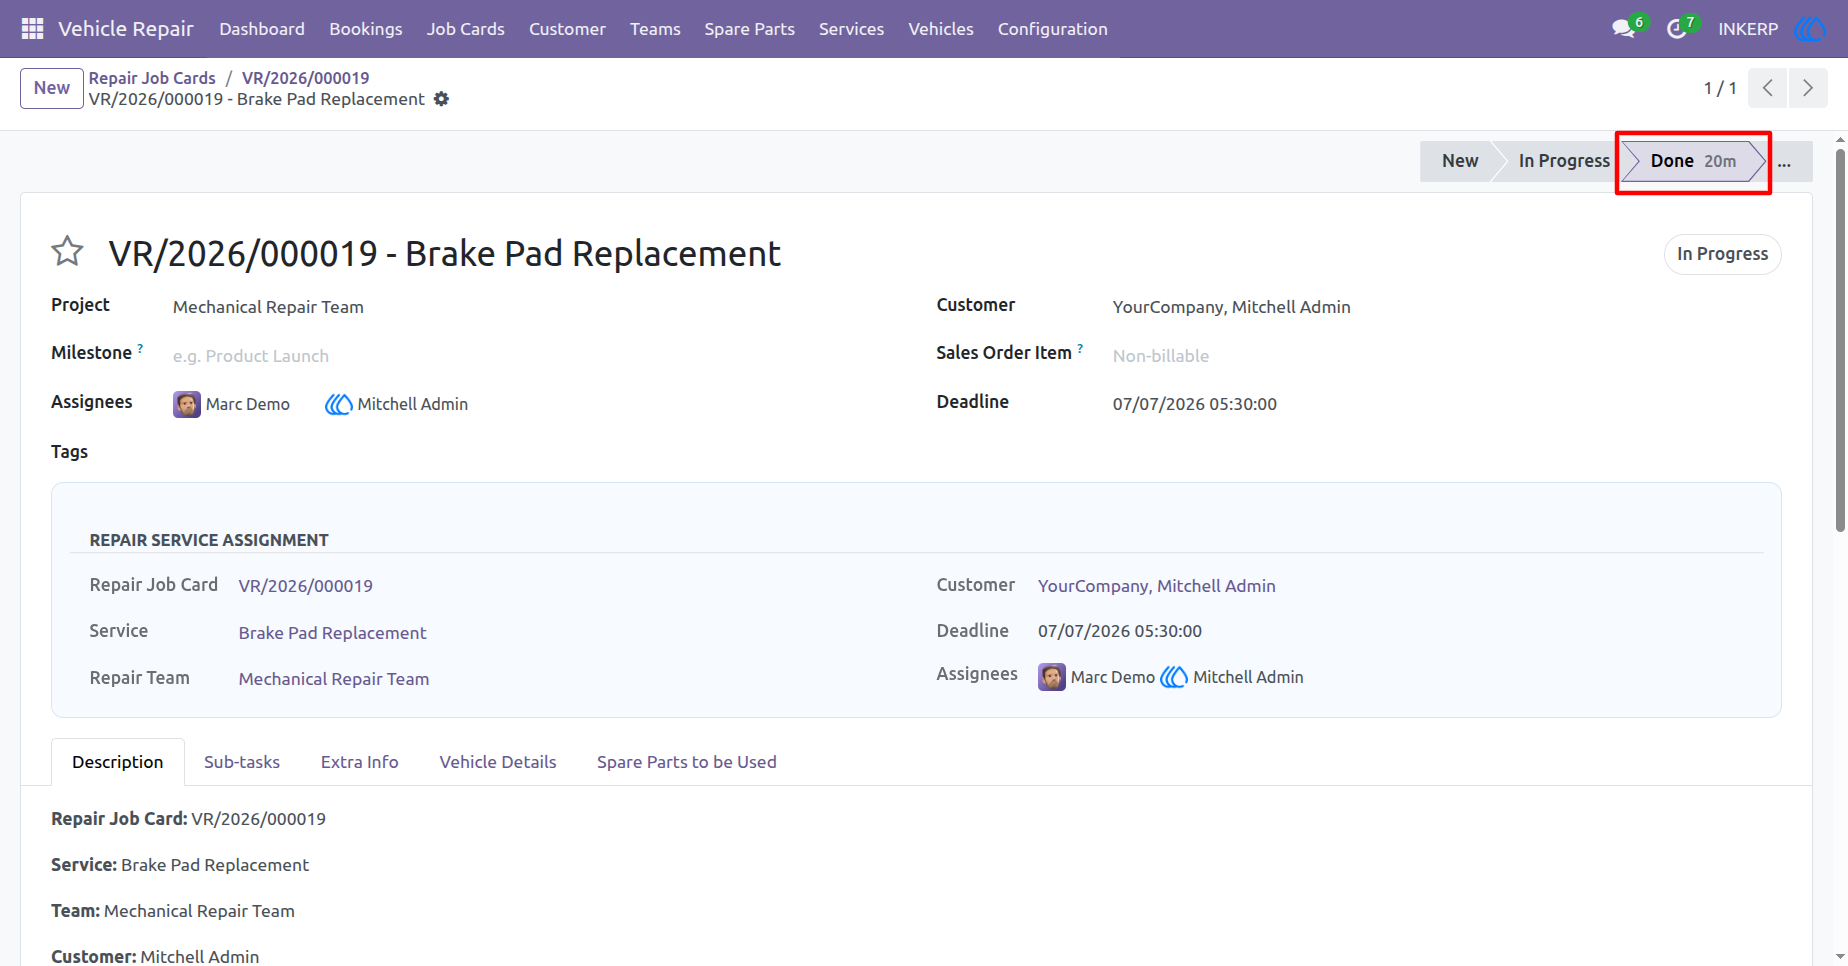1848x966 pixels.
Task: Switch to the Extra Info tab
Action: click(359, 762)
